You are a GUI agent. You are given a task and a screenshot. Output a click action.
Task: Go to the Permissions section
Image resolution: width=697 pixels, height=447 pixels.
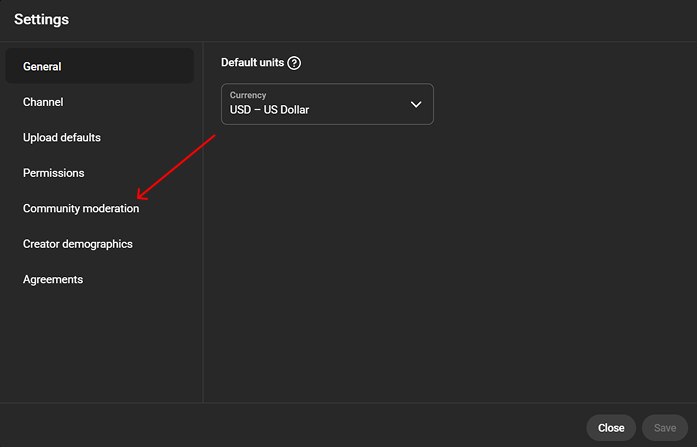point(100,173)
